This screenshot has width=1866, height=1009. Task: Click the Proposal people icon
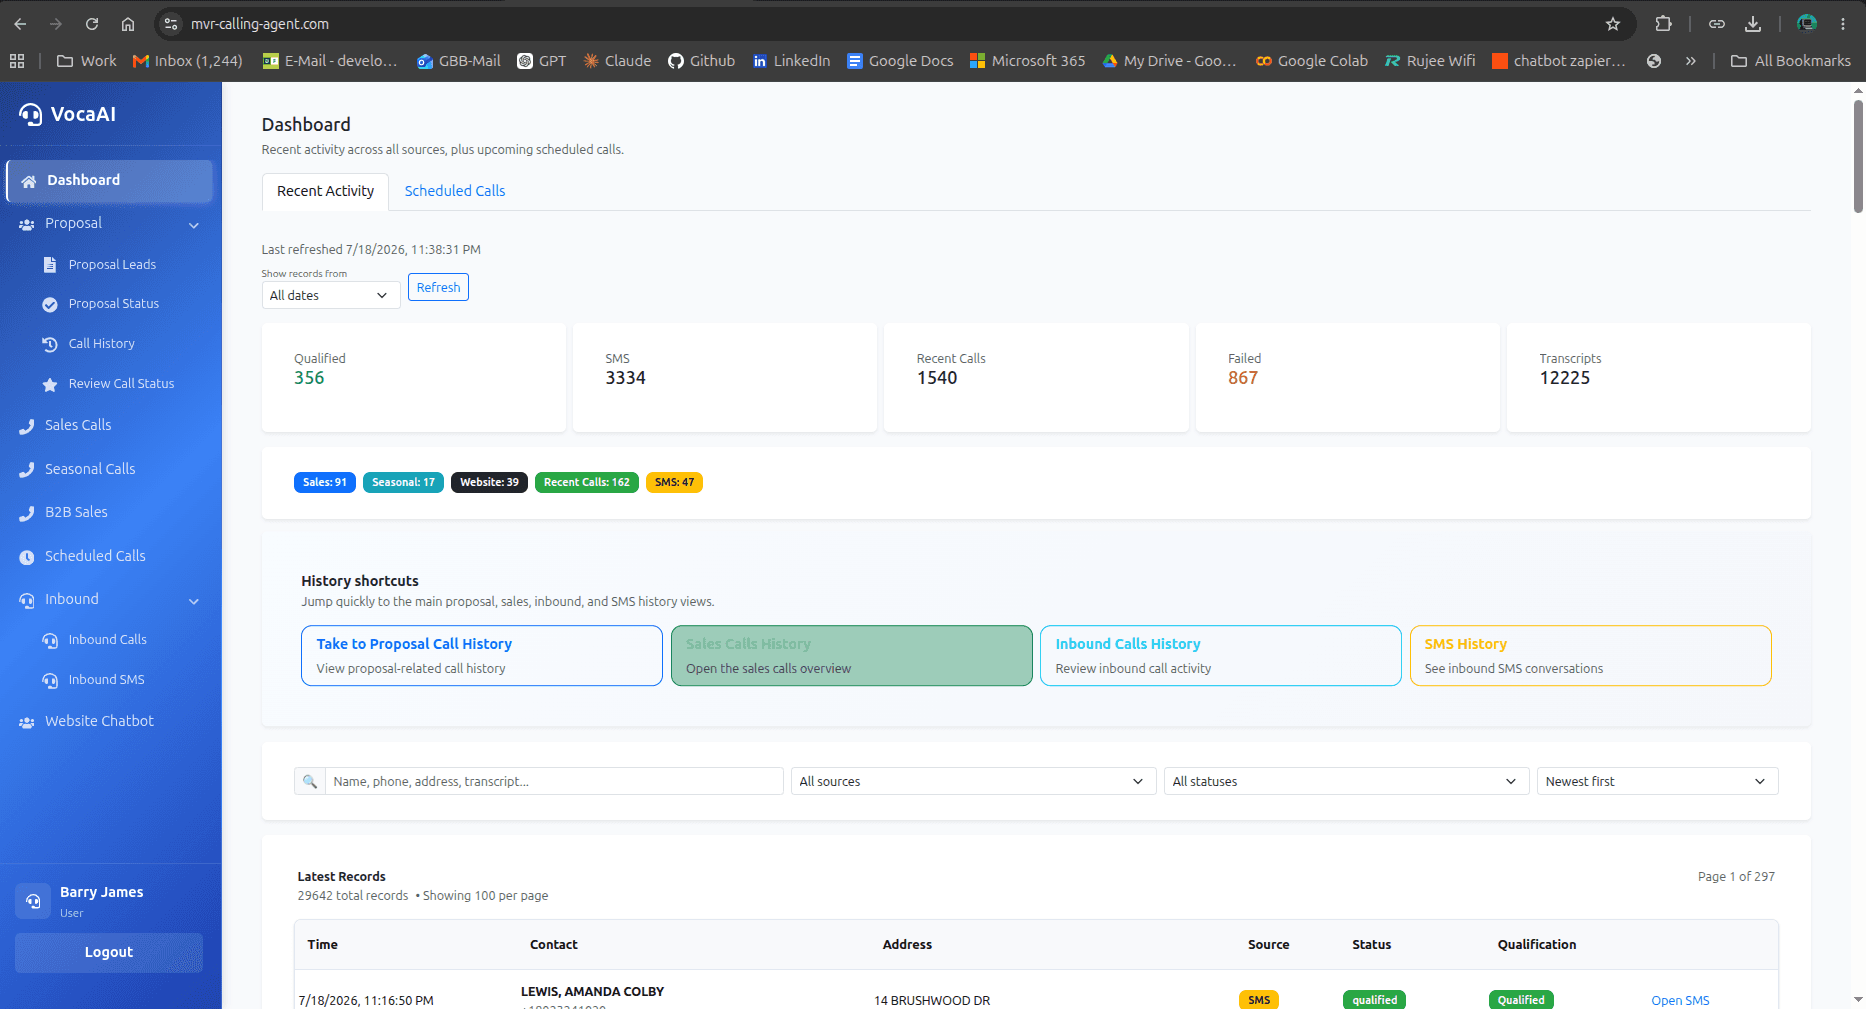coord(27,224)
